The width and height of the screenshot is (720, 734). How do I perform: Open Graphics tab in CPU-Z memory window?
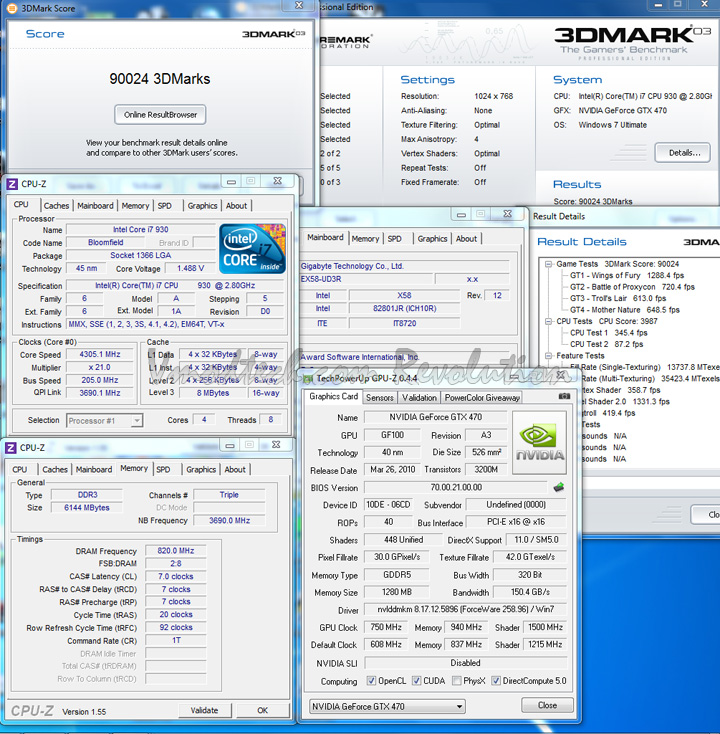coord(201,469)
